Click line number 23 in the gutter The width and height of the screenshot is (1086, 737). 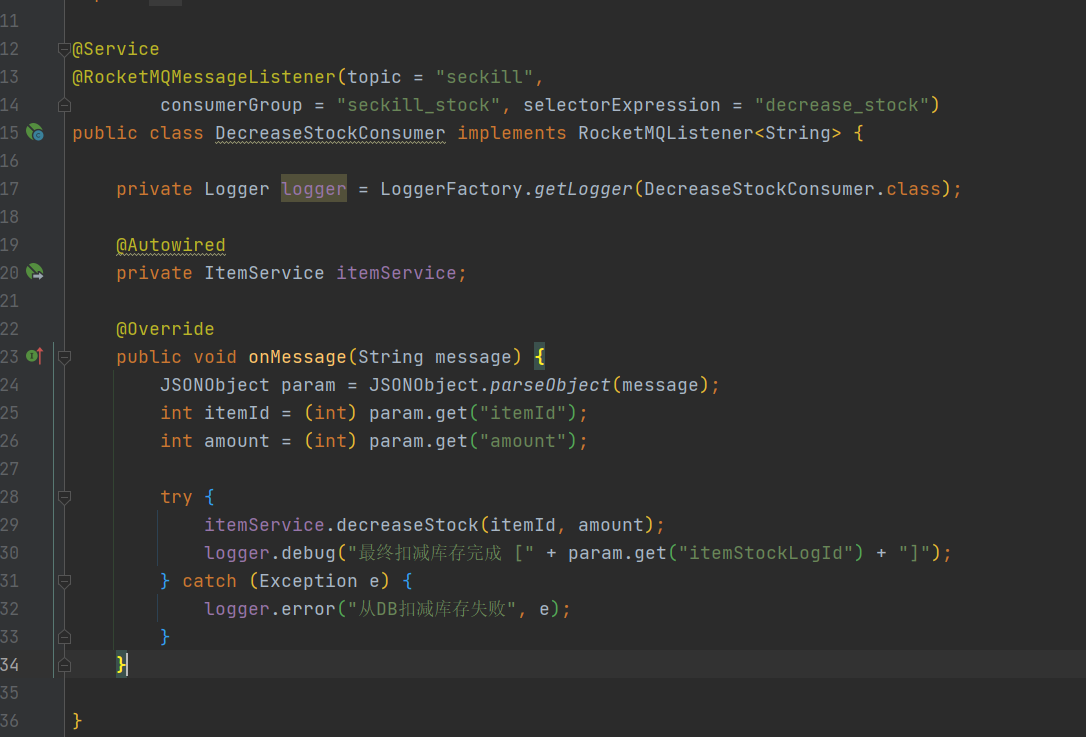pyautogui.click(x=9, y=357)
